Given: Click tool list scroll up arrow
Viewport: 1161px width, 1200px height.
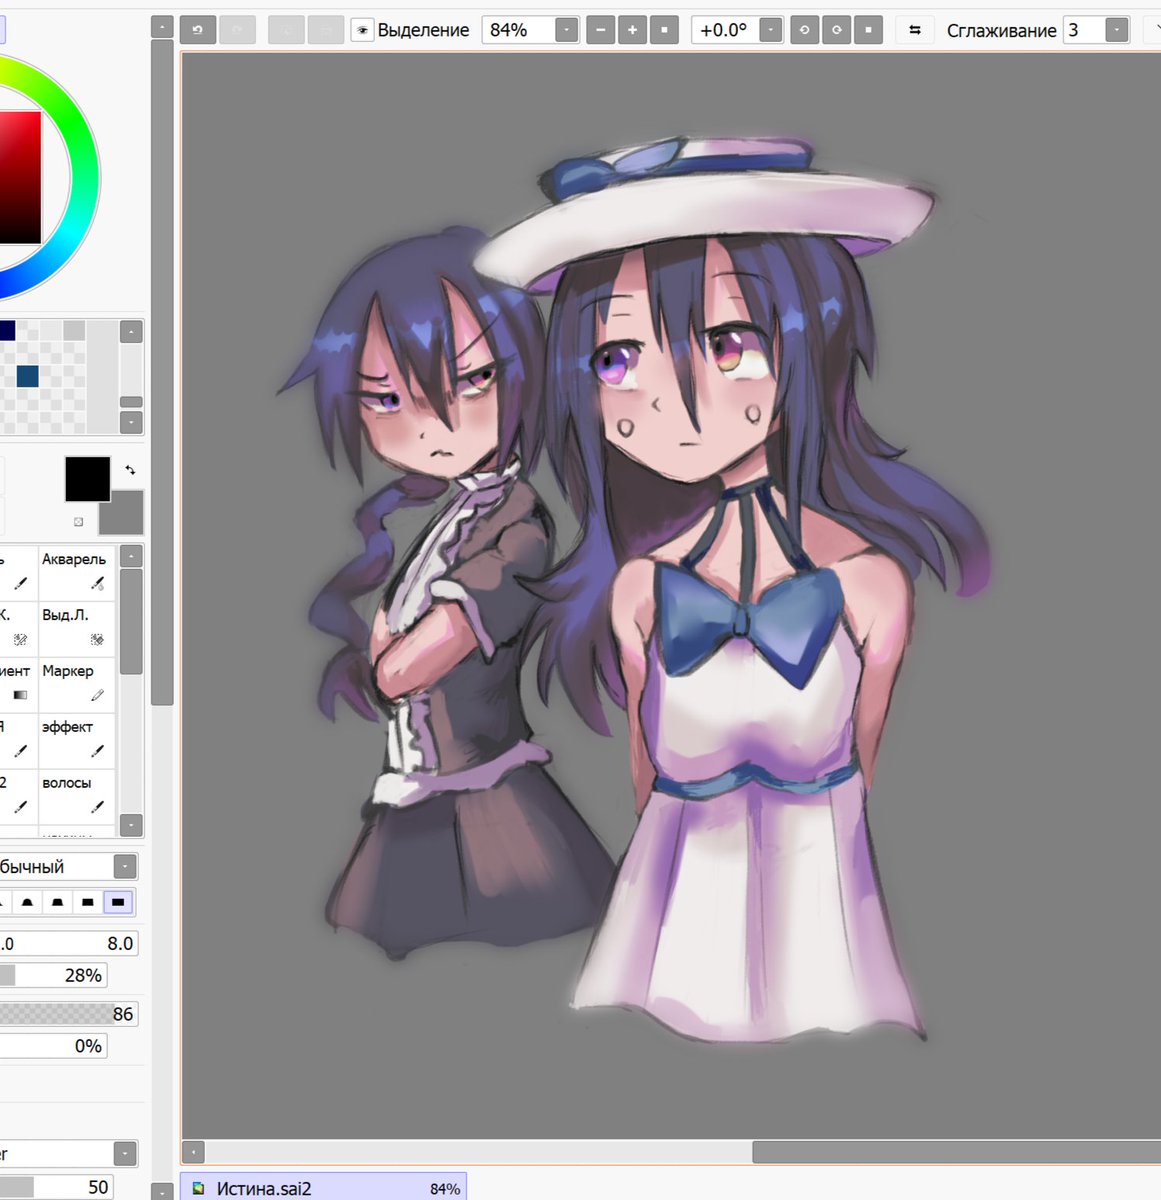Looking at the screenshot, I should point(131,556).
